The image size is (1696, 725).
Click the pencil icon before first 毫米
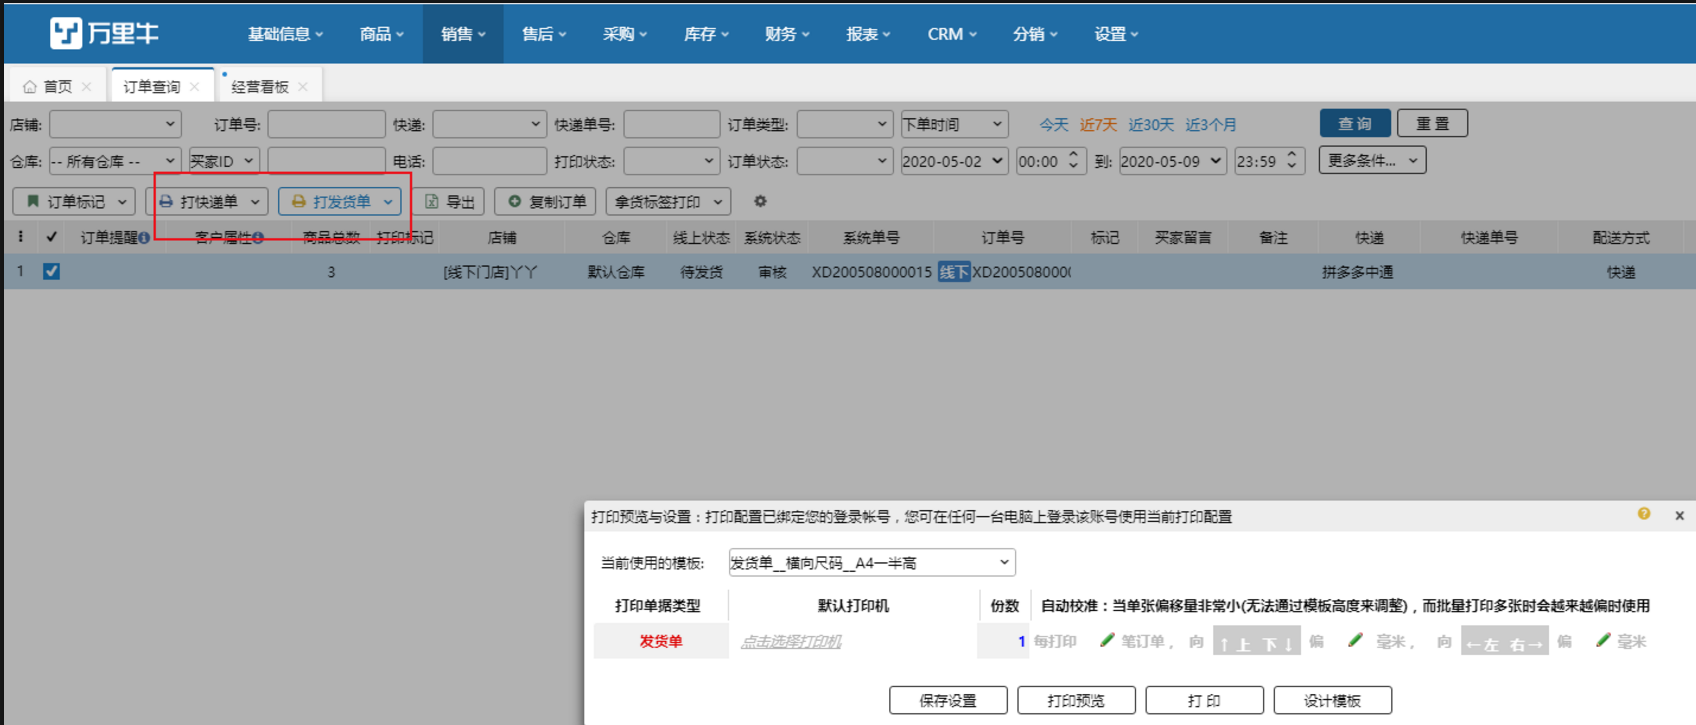click(1355, 640)
